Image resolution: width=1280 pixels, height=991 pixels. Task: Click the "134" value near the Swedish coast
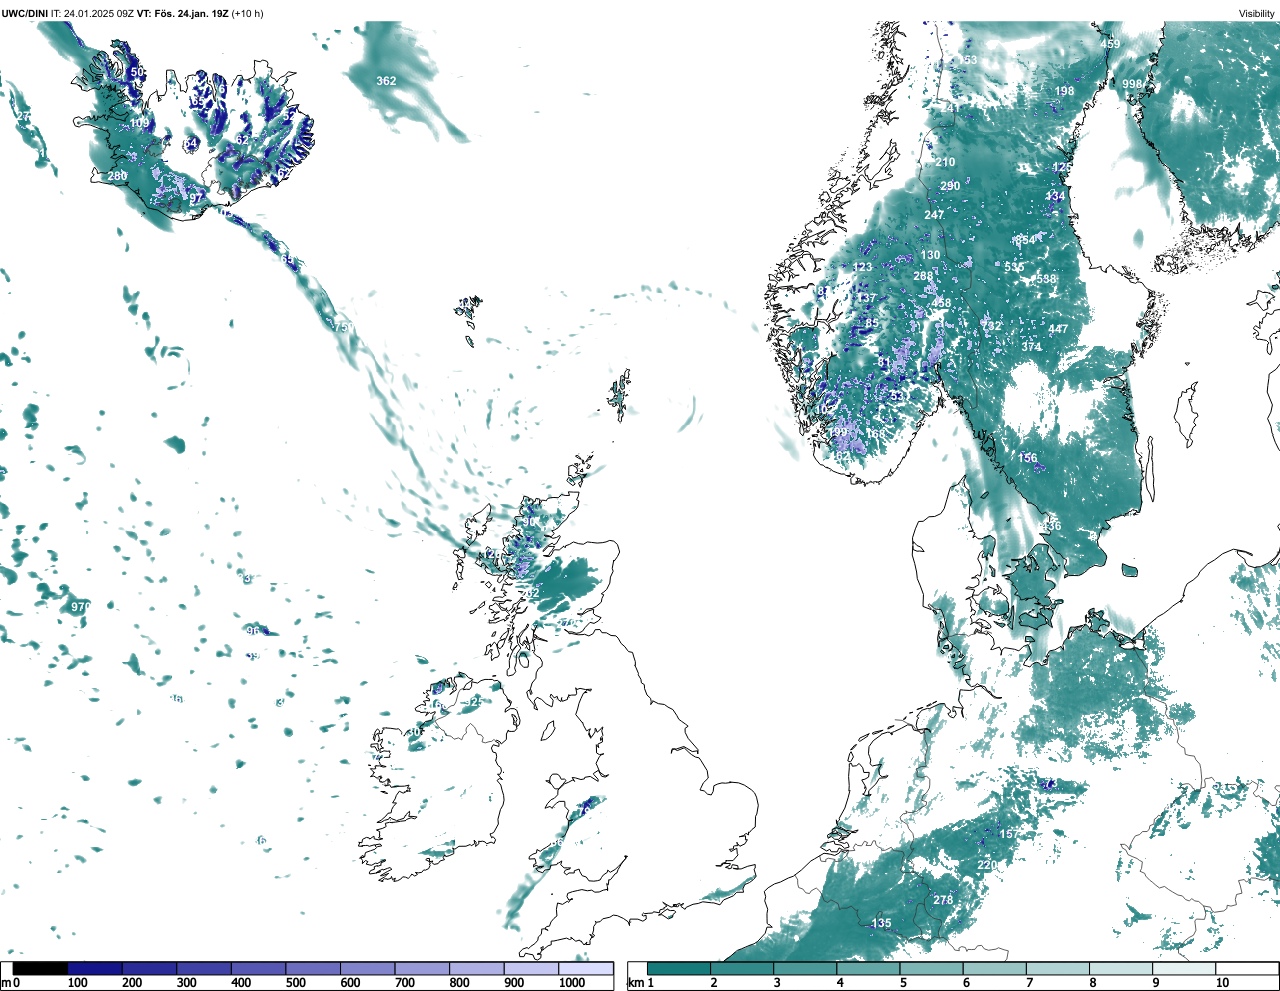(1056, 197)
